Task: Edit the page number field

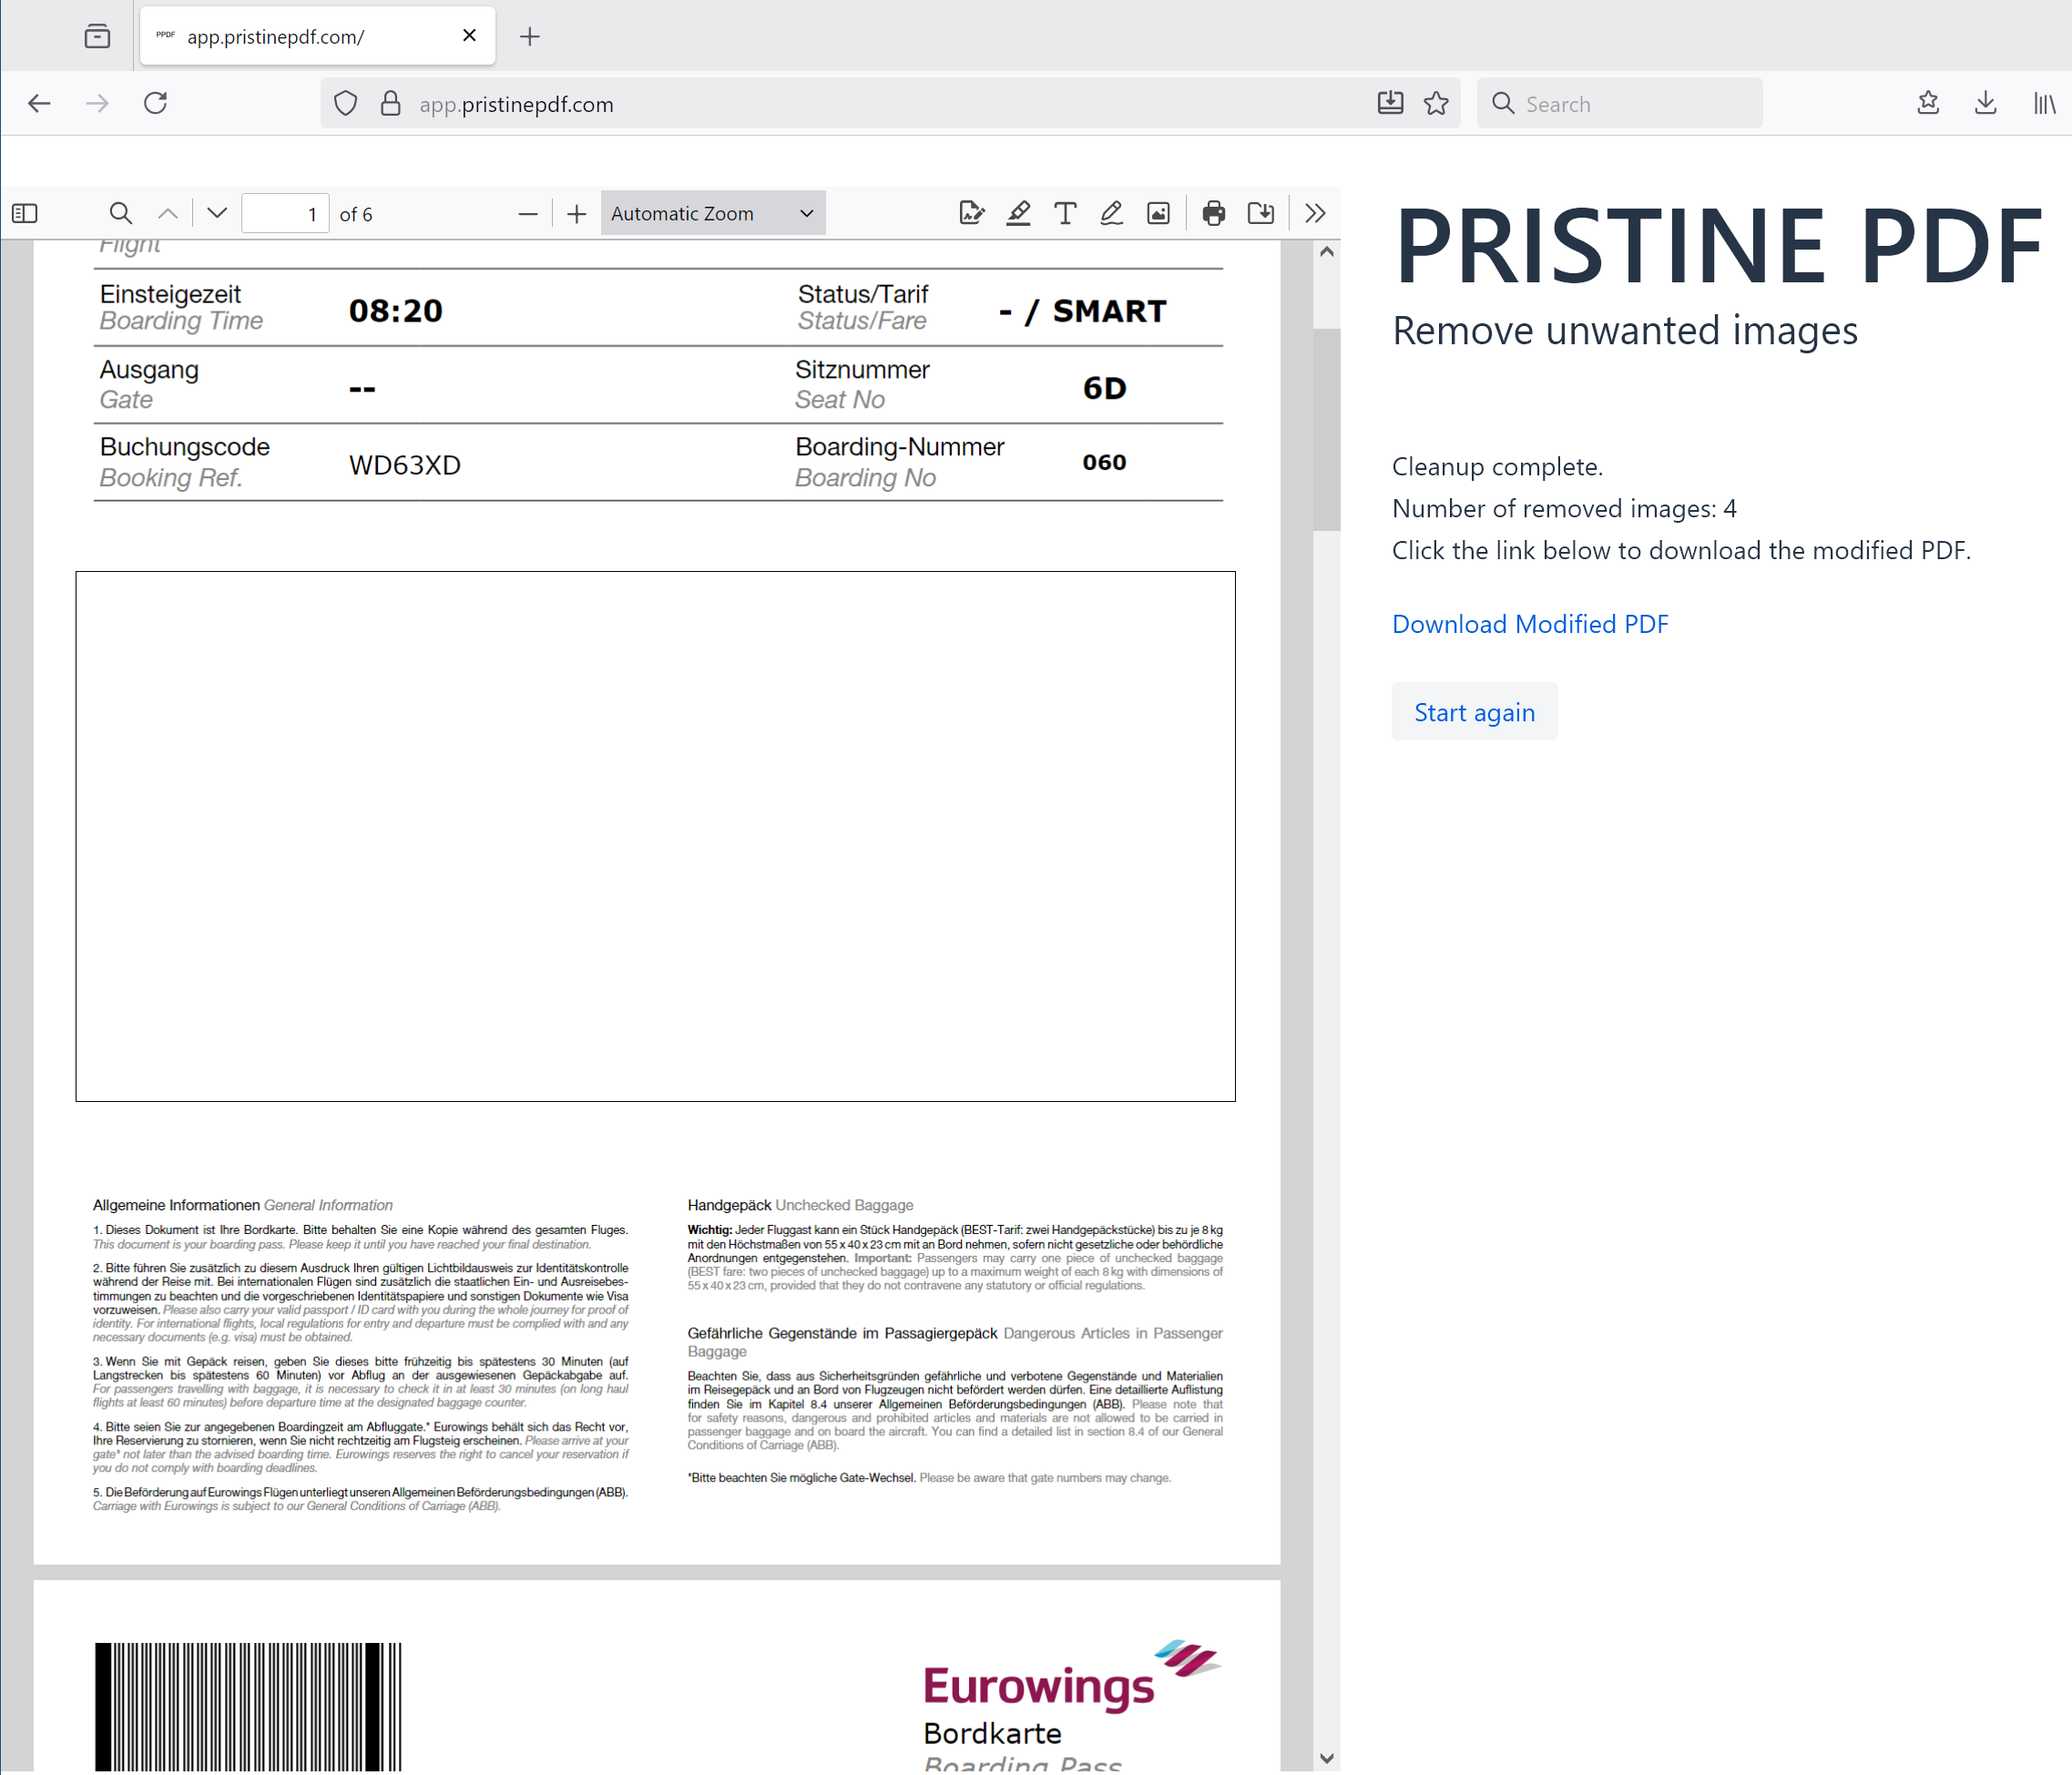Action: pyautogui.click(x=285, y=213)
